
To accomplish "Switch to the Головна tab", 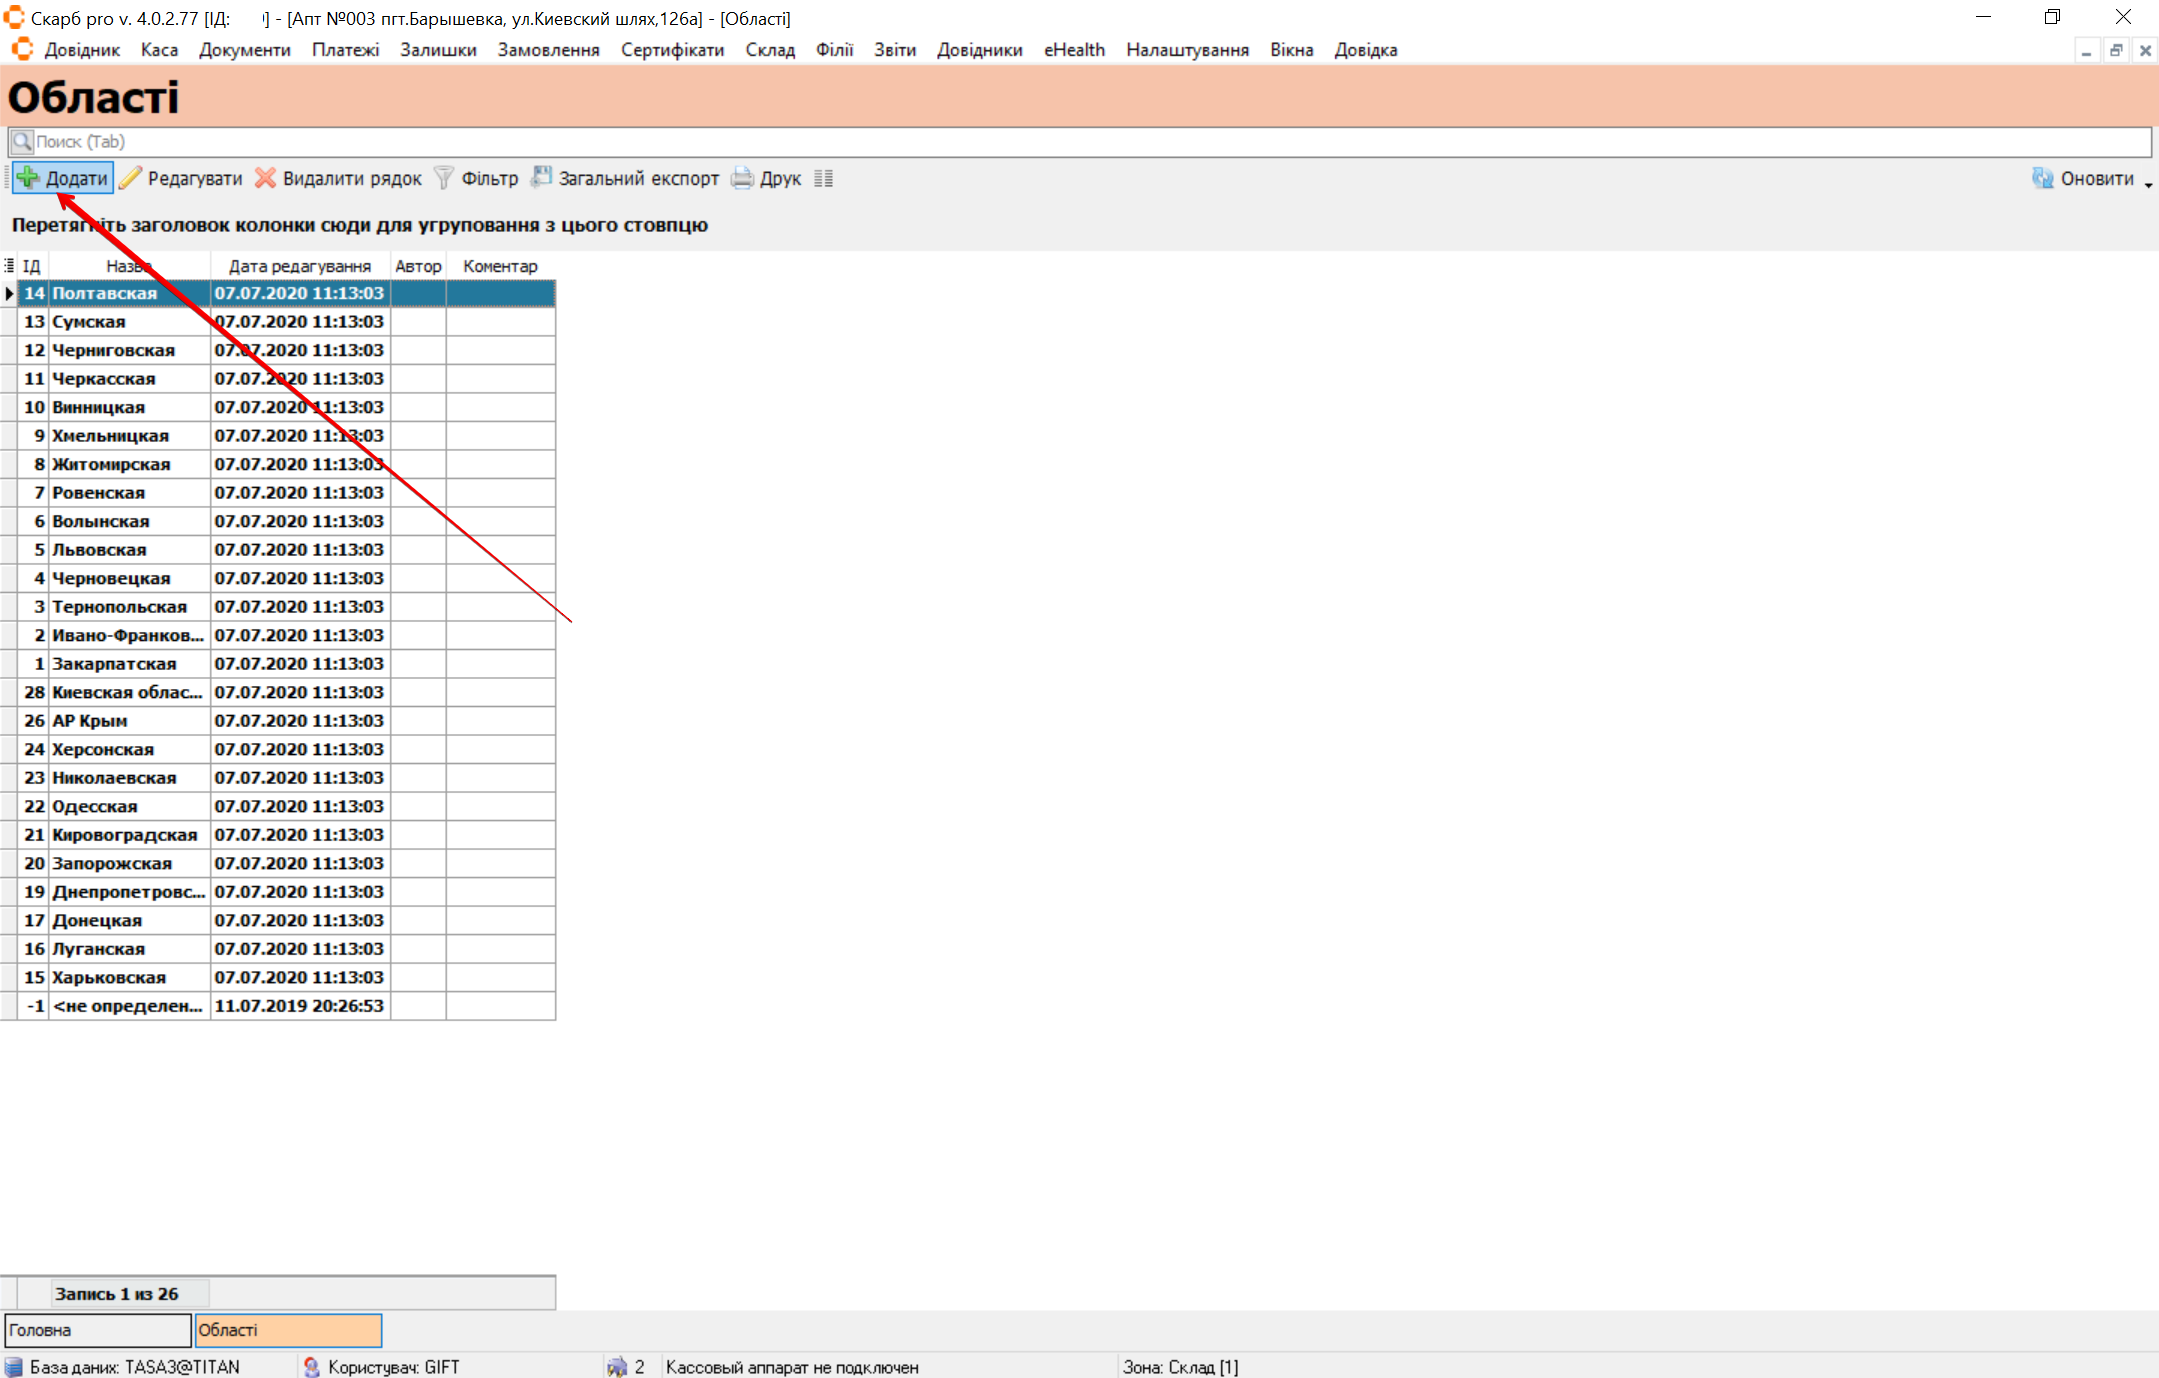I will pos(97,1330).
